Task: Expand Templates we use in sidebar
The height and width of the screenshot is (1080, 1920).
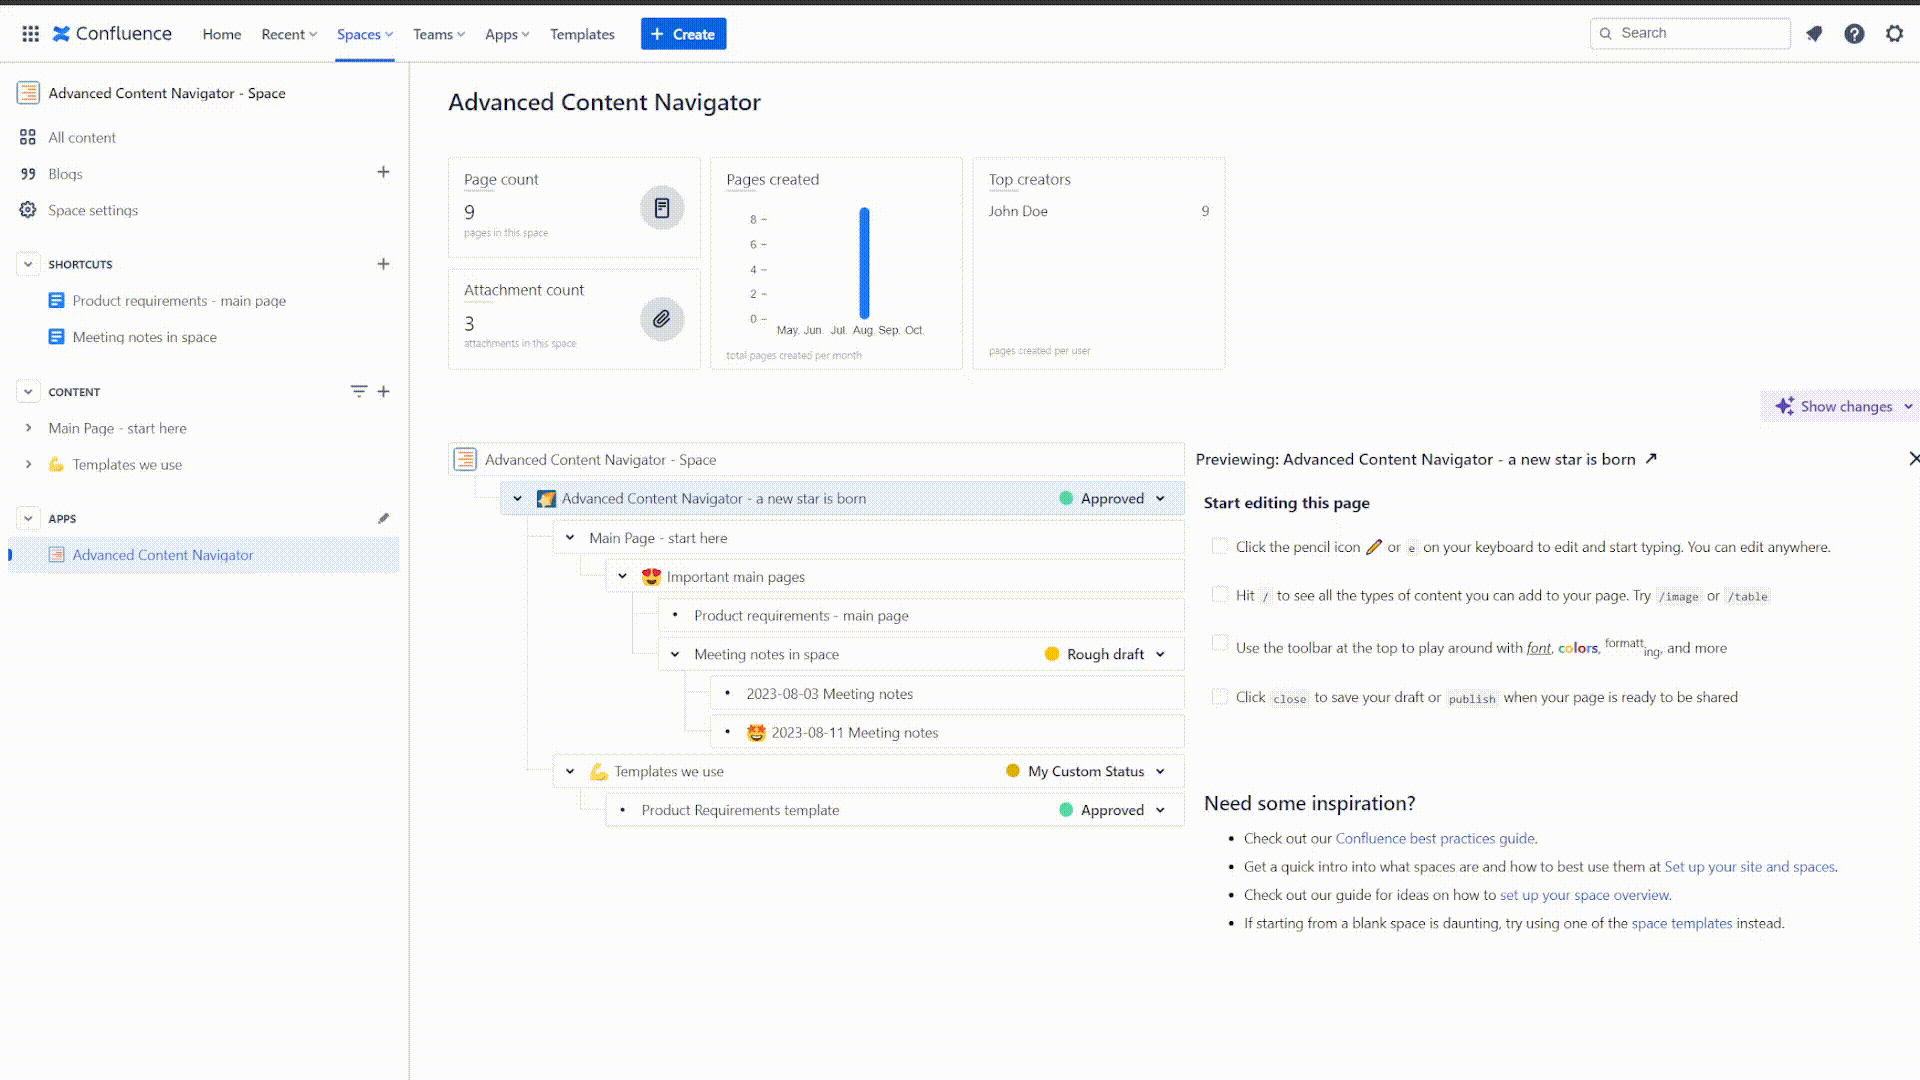Action: point(28,464)
